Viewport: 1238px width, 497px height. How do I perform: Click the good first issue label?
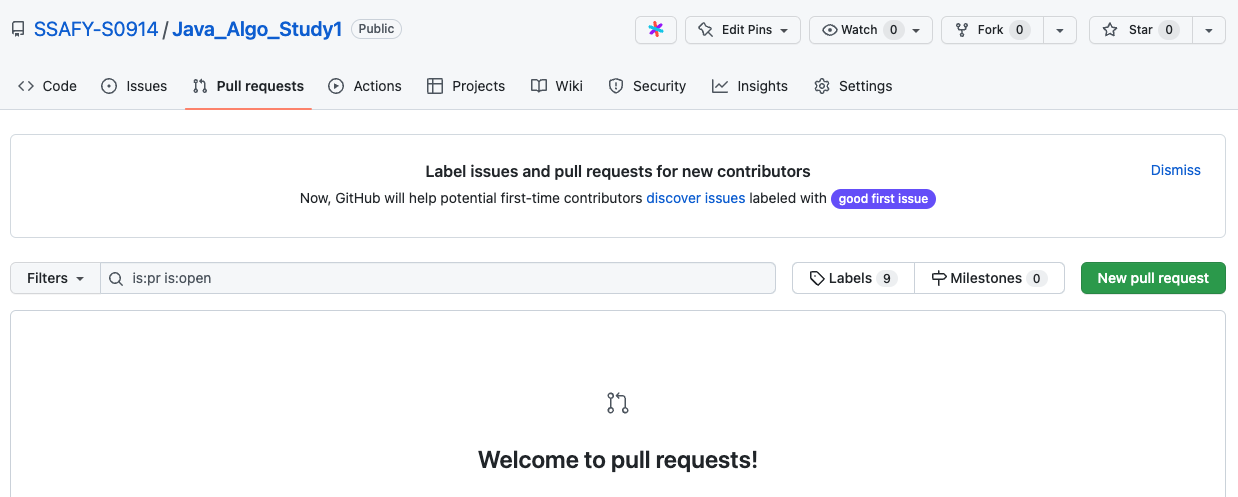pos(883,199)
